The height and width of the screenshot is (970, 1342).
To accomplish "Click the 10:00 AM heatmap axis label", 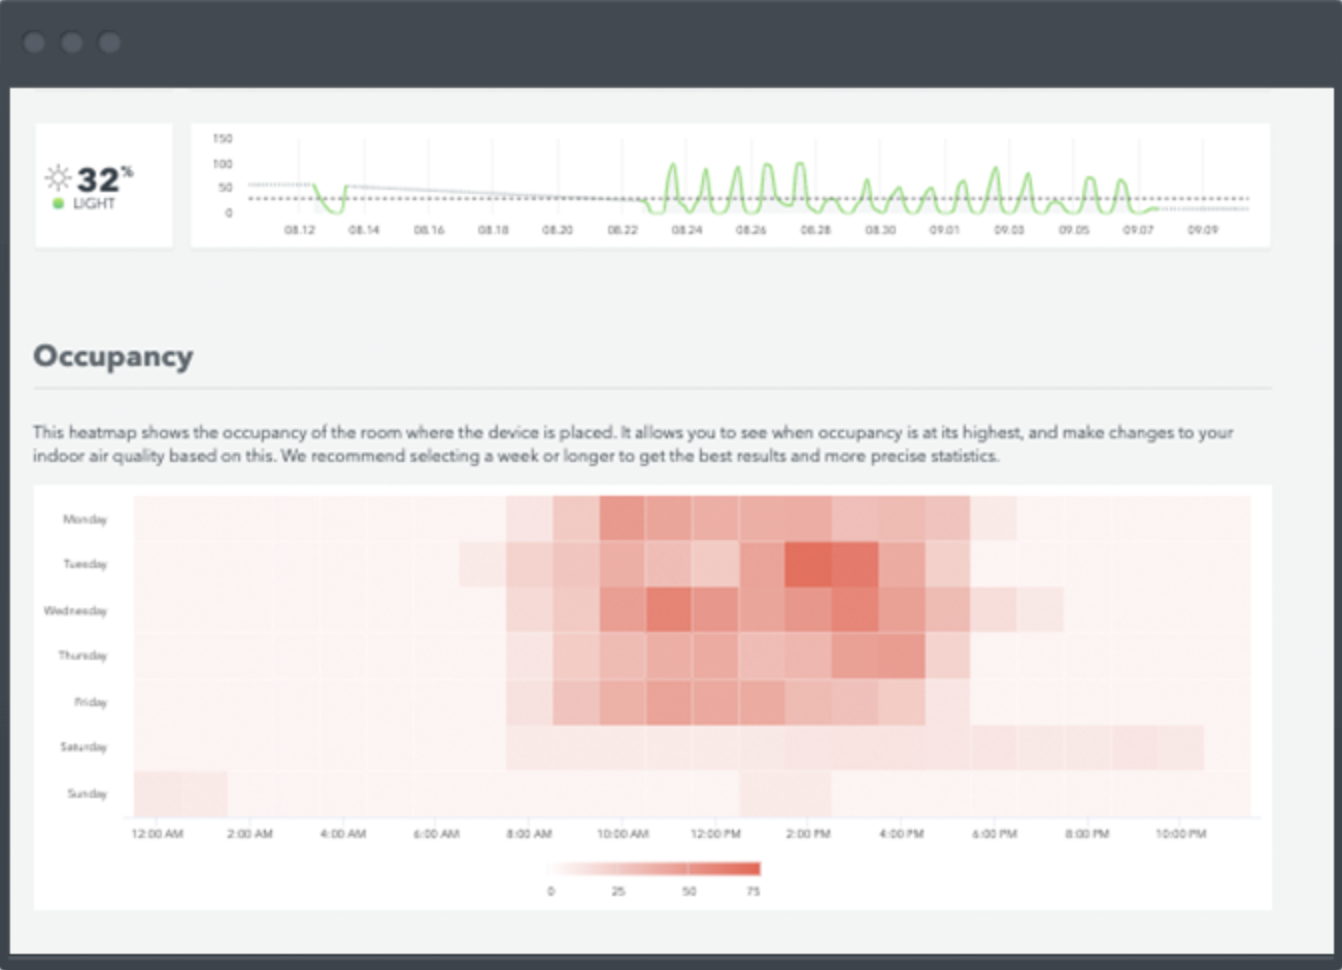I will point(622,834).
